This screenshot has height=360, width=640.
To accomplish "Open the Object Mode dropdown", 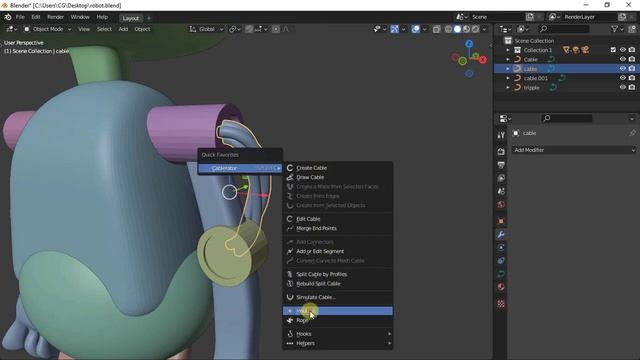I will point(47,29).
